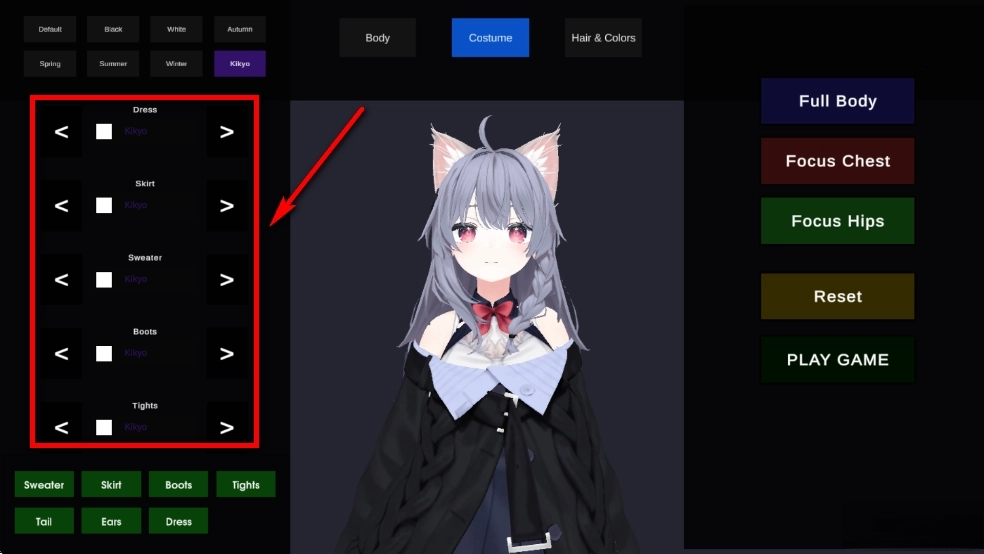Screen dimensions: 984x554
Task: Apply the Autumn color preset
Action: [240, 29]
